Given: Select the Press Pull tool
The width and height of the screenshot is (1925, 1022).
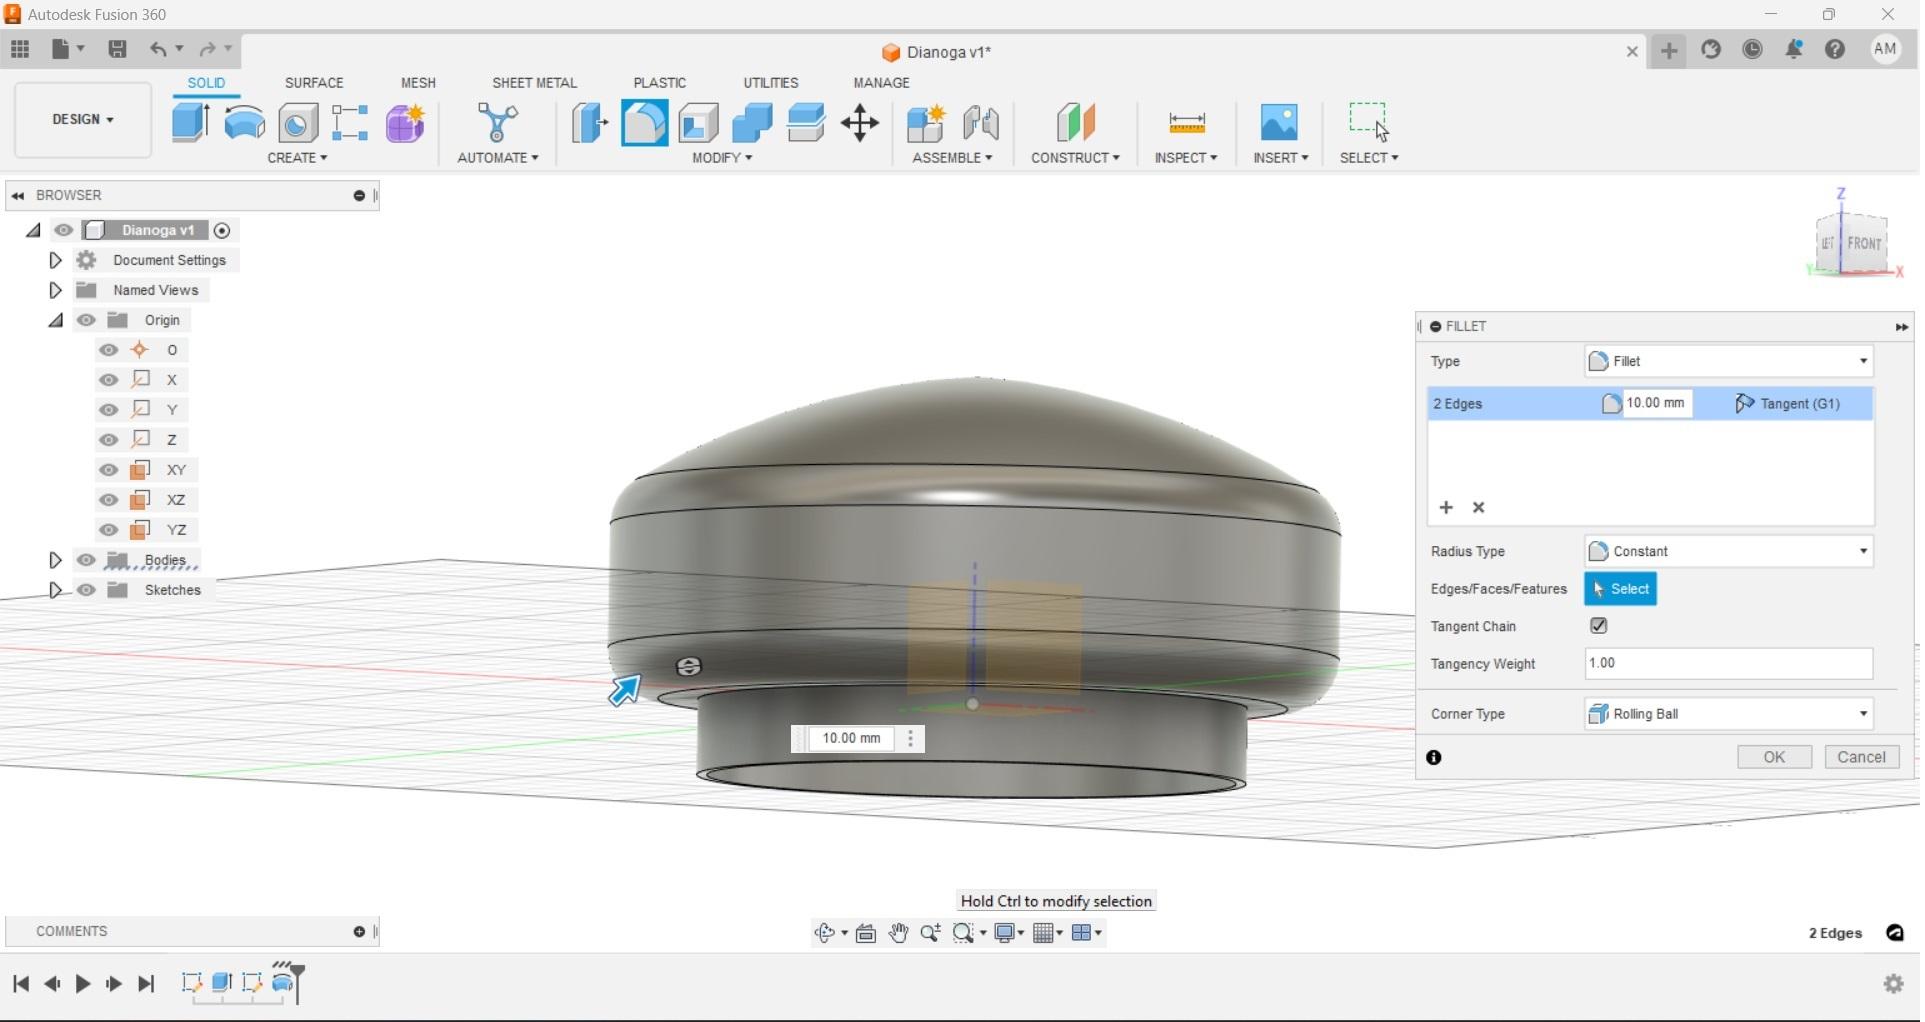Looking at the screenshot, I should [x=590, y=123].
